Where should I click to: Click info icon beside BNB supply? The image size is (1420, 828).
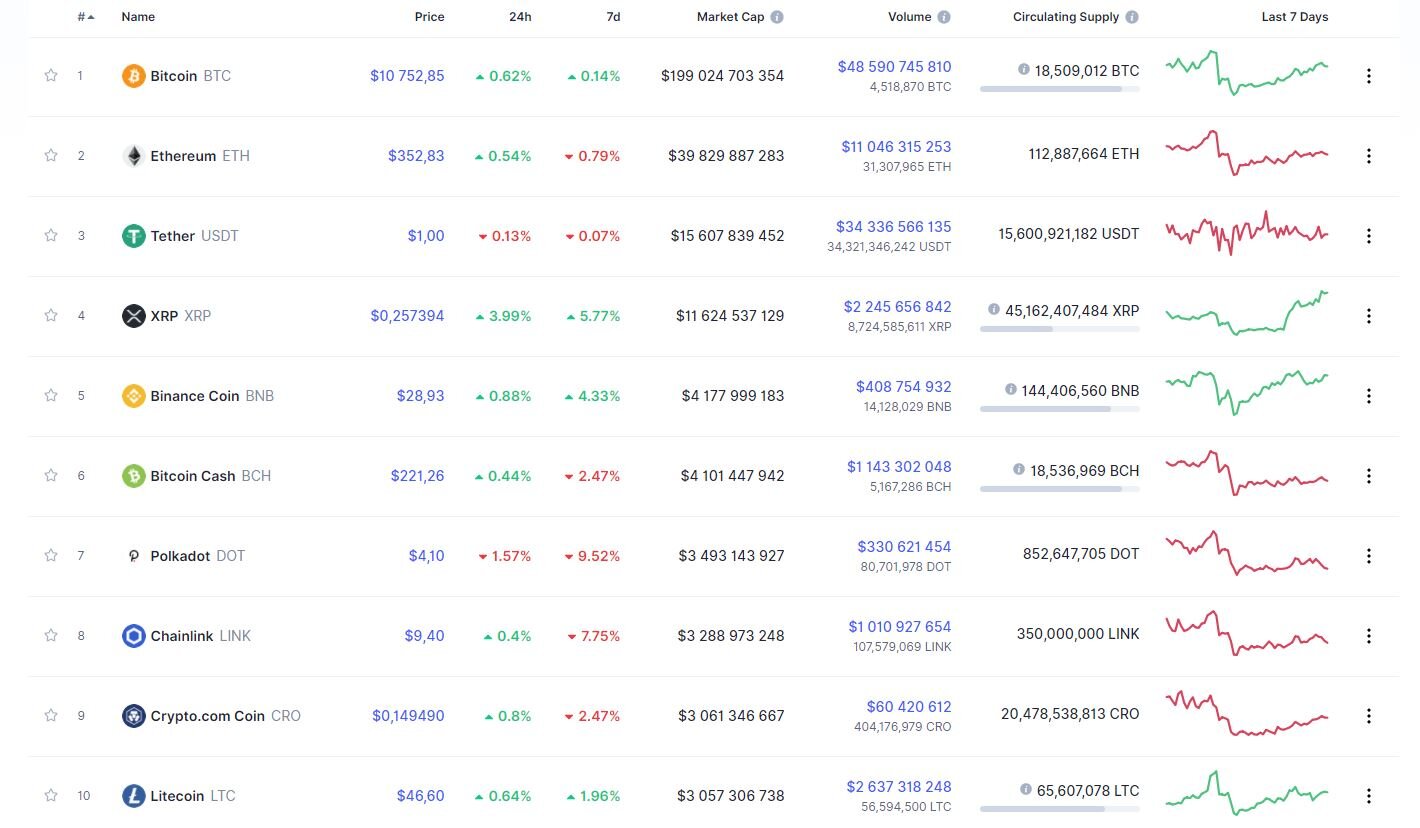[1011, 389]
